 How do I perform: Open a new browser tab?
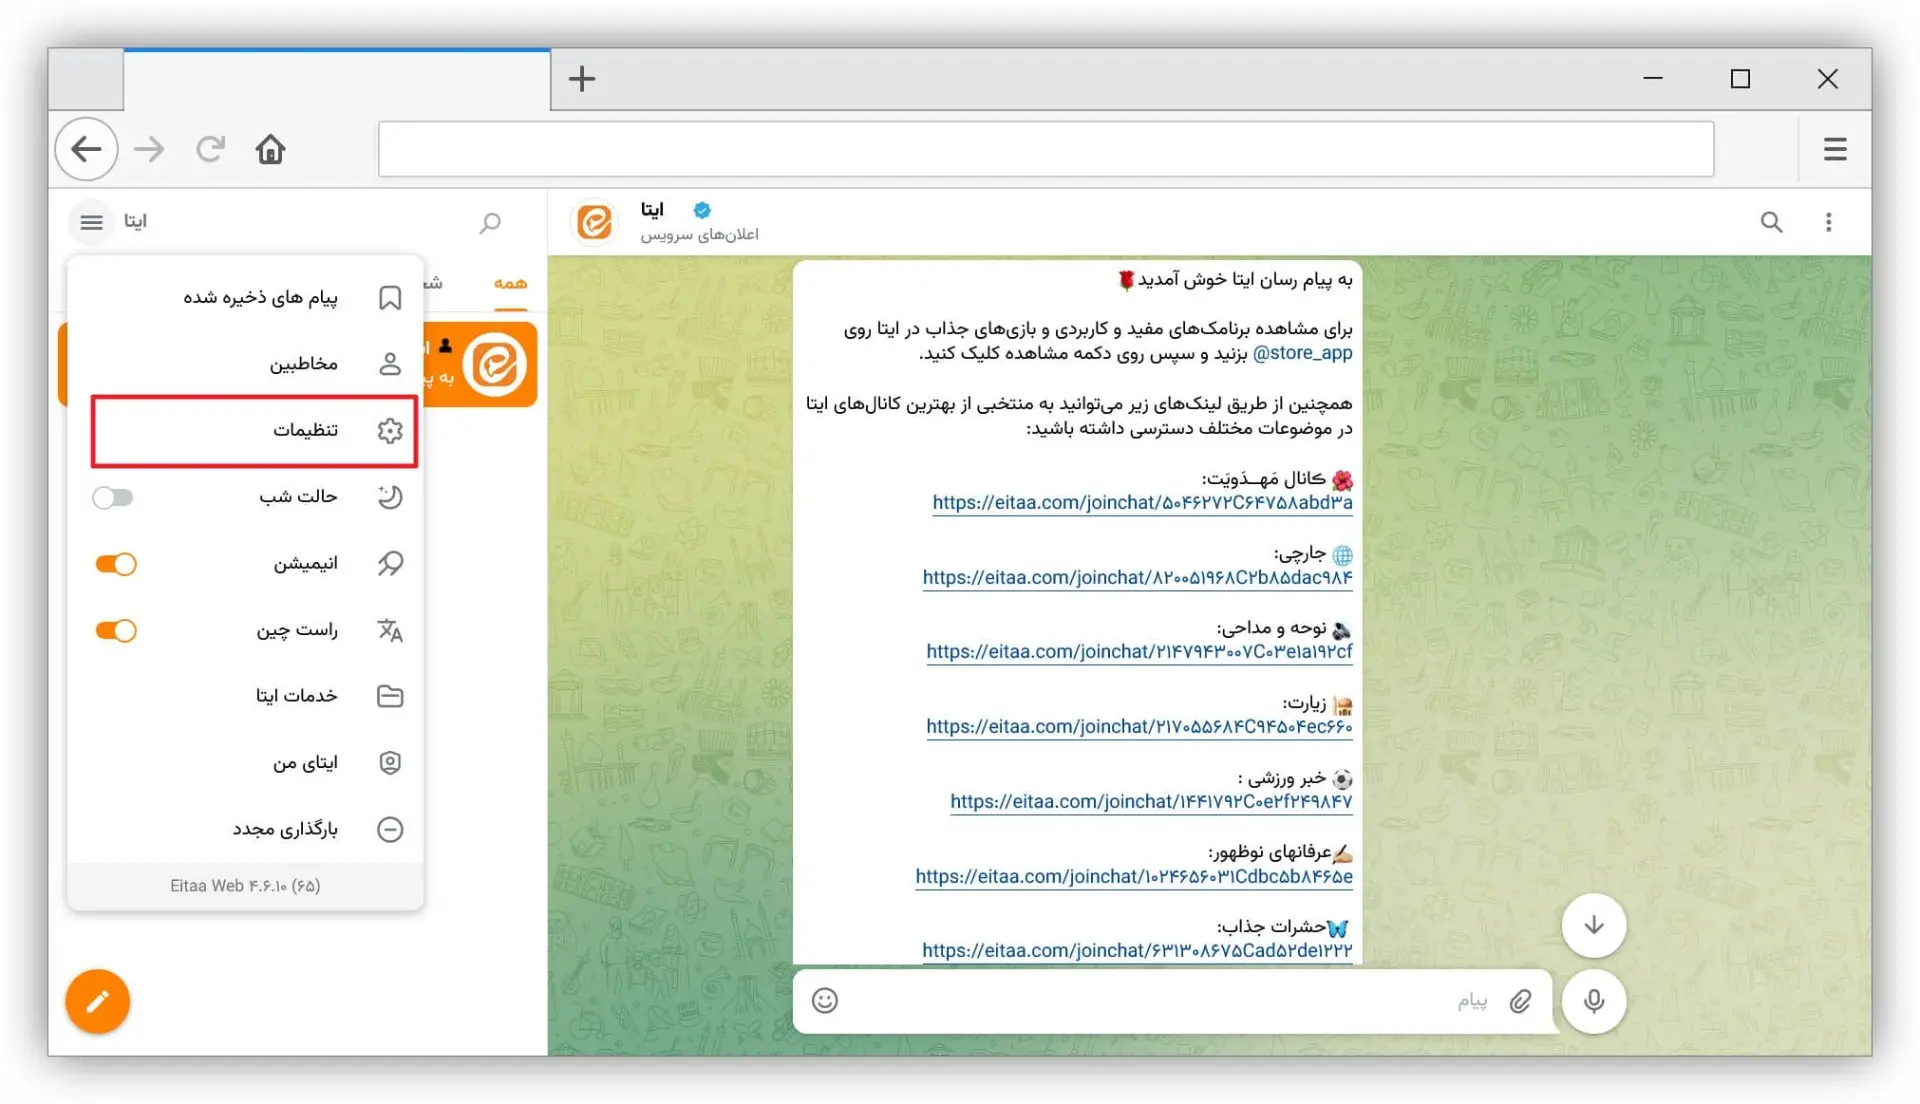pyautogui.click(x=582, y=79)
